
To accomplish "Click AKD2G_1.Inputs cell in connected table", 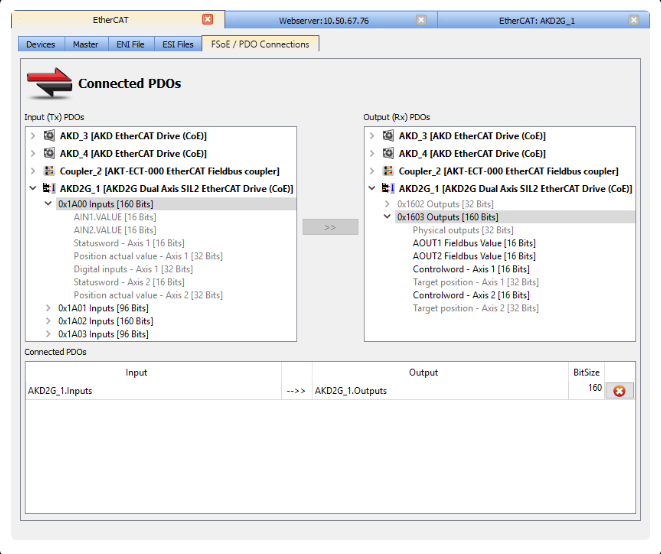I will click(x=153, y=391).
